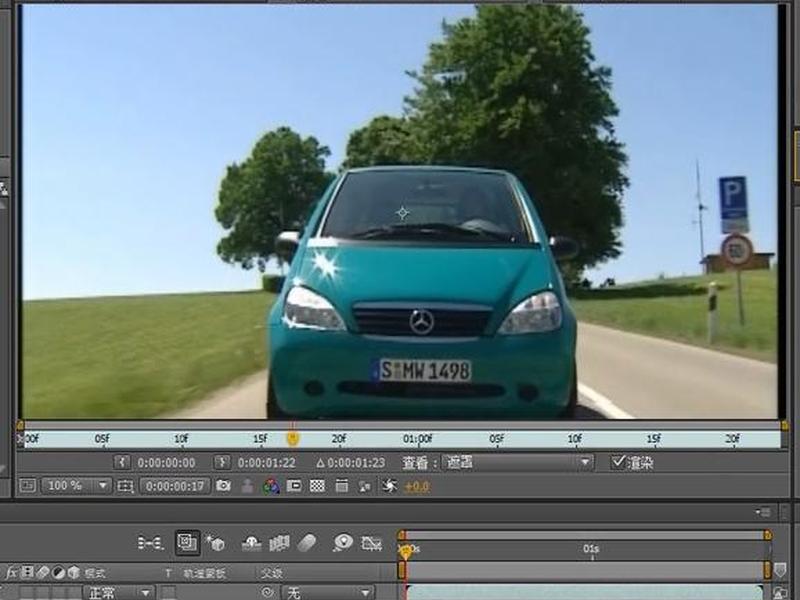Toggle the transparency grid checkerboard icon
The width and height of the screenshot is (800, 600).
point(317,486)
